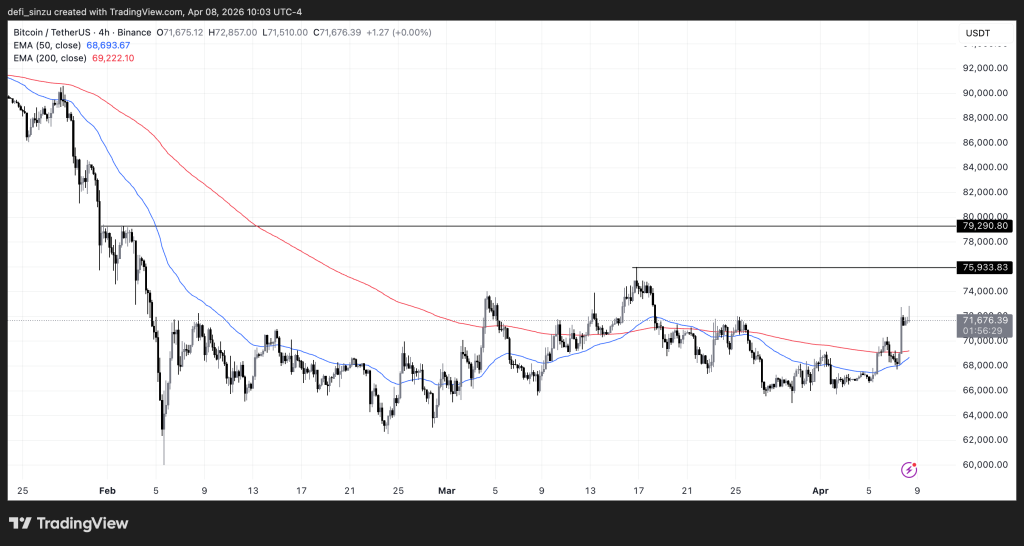Click the current price label 71,676.39
1024x546 pixels.
pos(986,320)
